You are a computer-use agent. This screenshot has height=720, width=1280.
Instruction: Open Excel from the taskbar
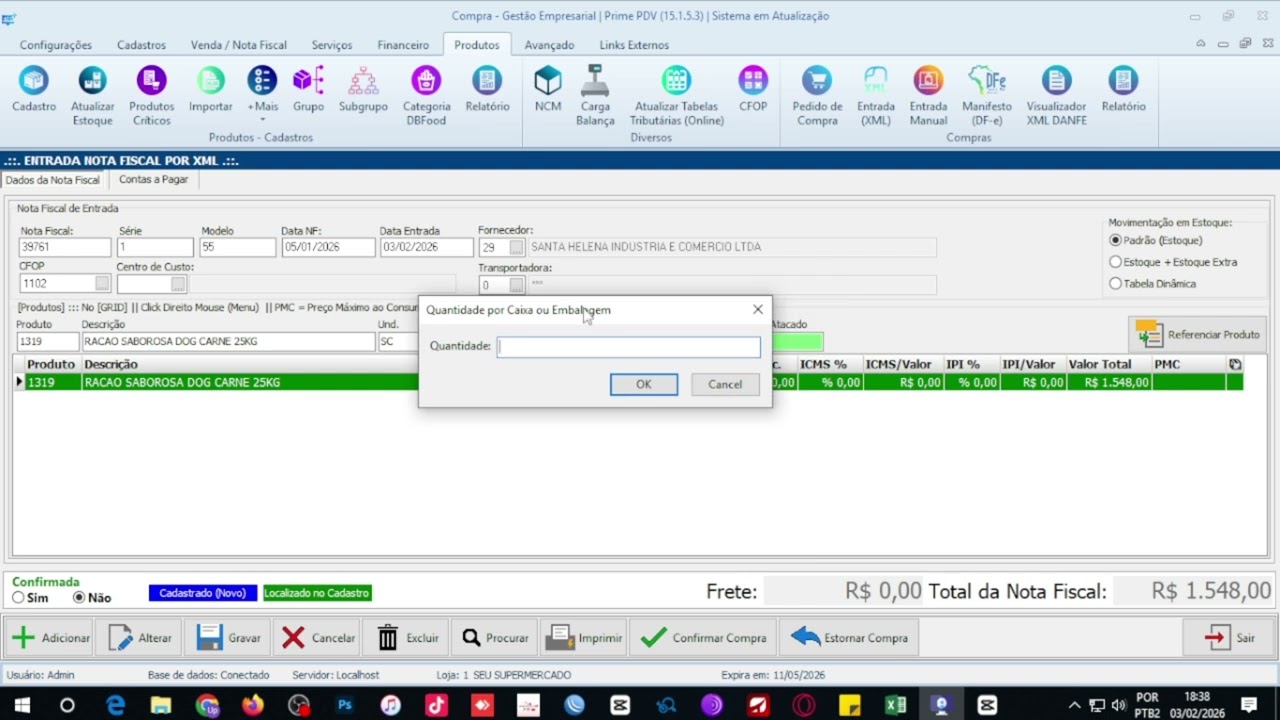(895, 705)
